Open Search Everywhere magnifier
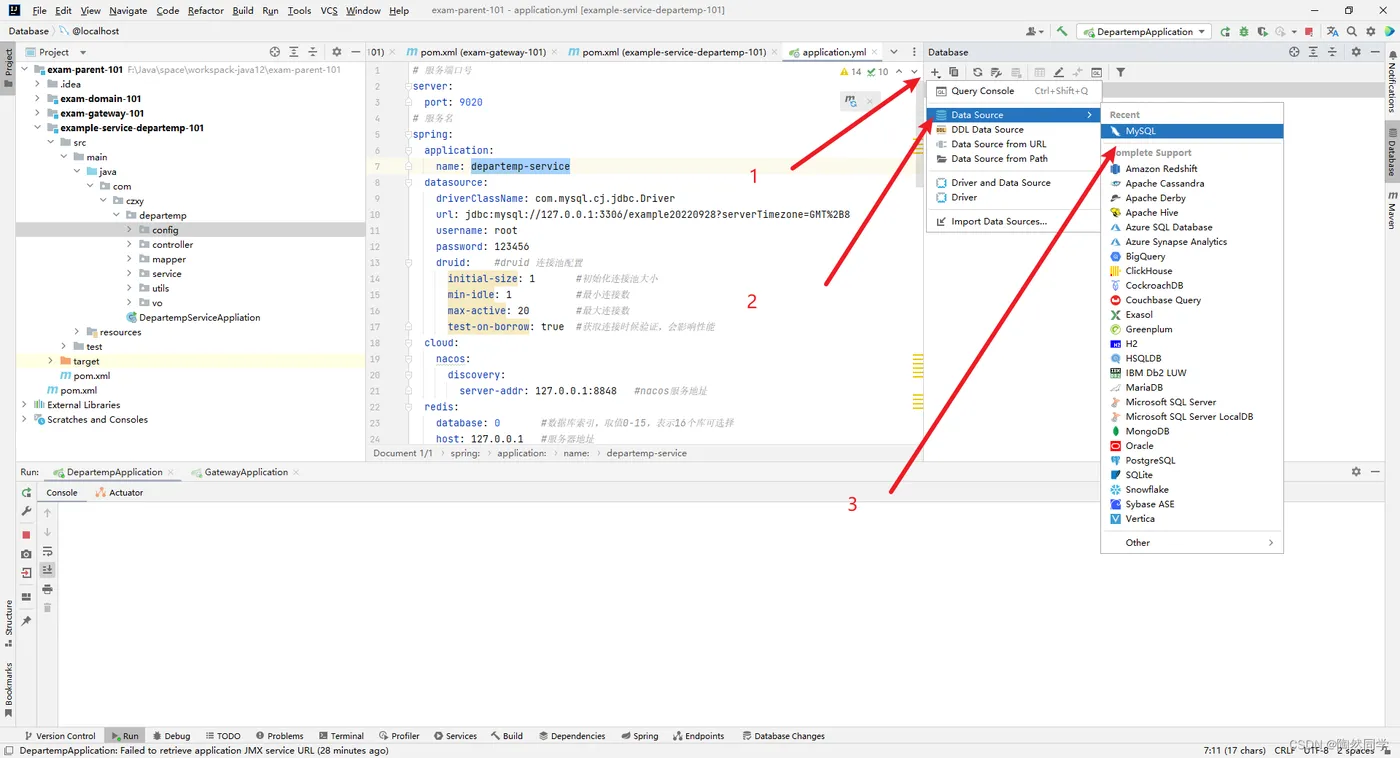Image resolution: width=1400 pixels, height=758 pixels. tap(1351, 32)
